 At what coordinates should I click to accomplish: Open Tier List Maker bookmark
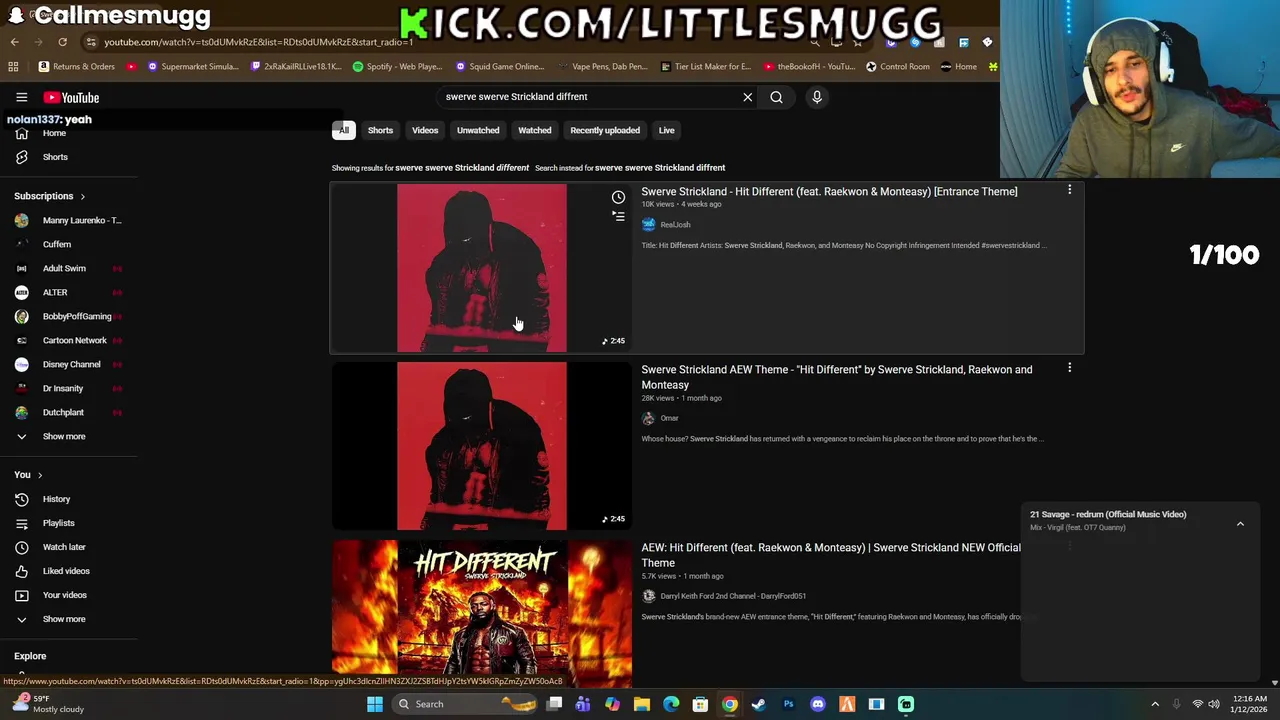click(x=706, y=67)
